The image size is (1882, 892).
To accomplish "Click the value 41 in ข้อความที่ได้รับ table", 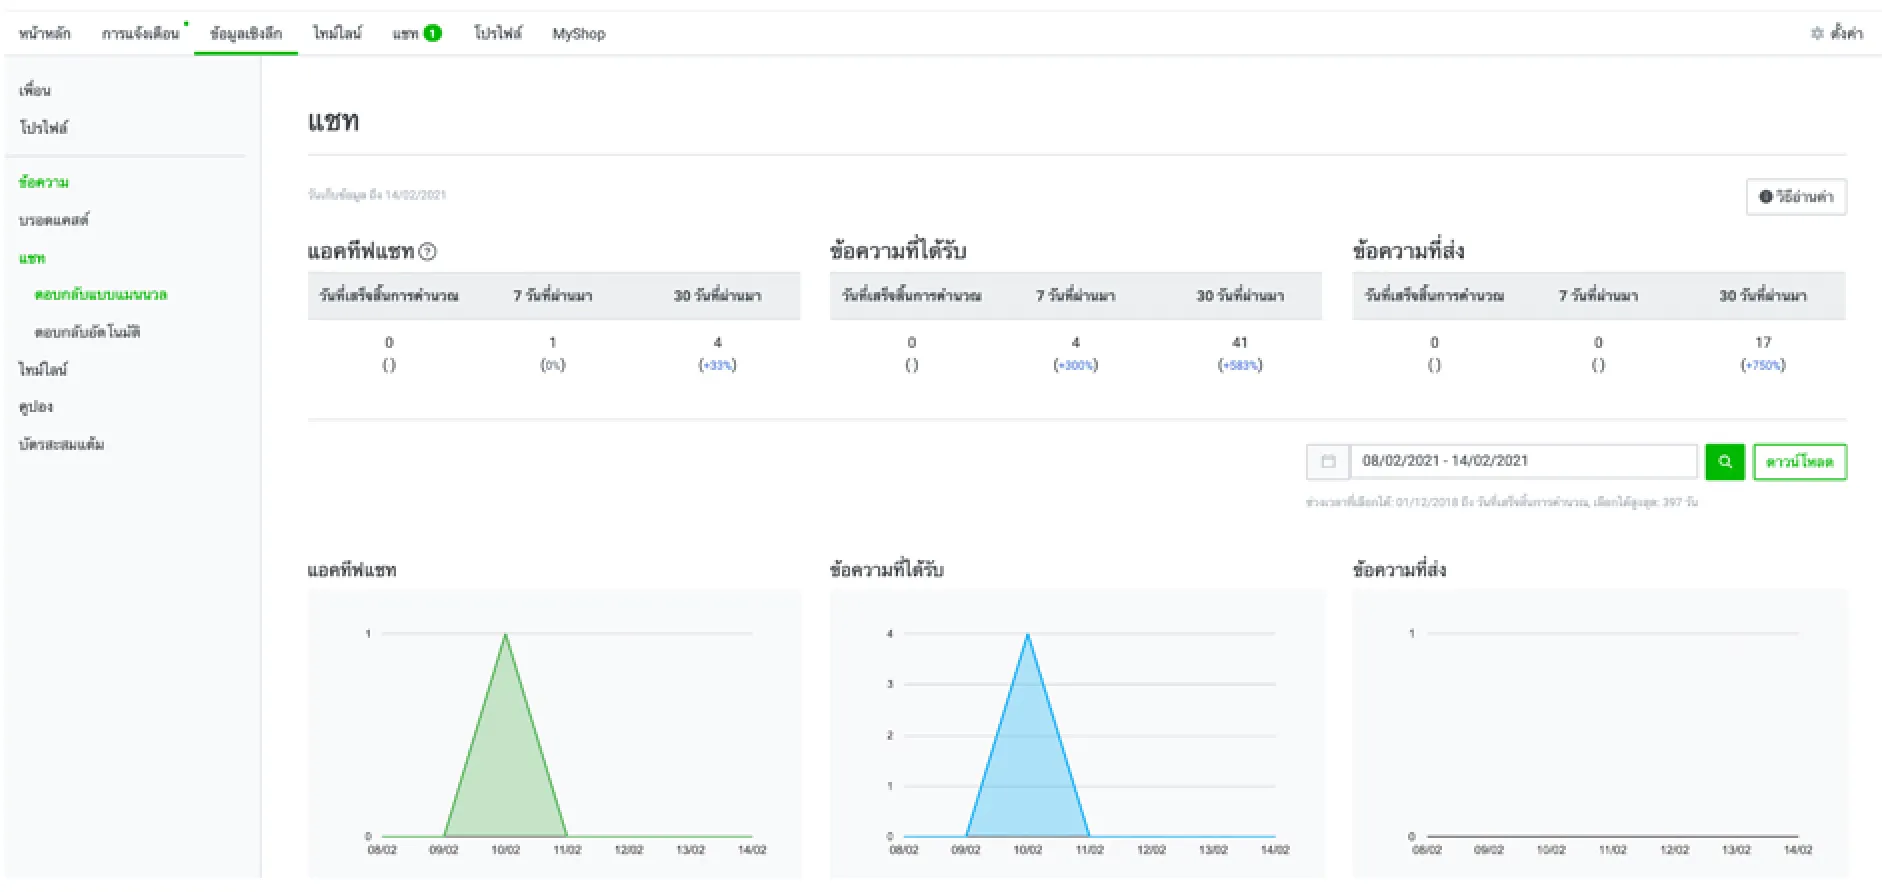I will coord(1240,342).
